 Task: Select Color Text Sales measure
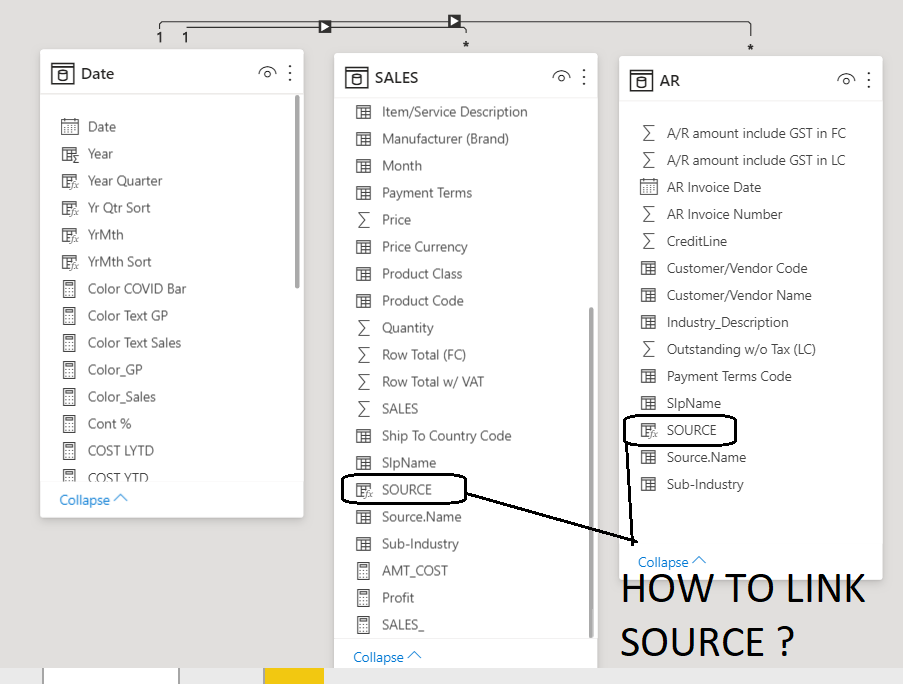(x=134, y=343)
